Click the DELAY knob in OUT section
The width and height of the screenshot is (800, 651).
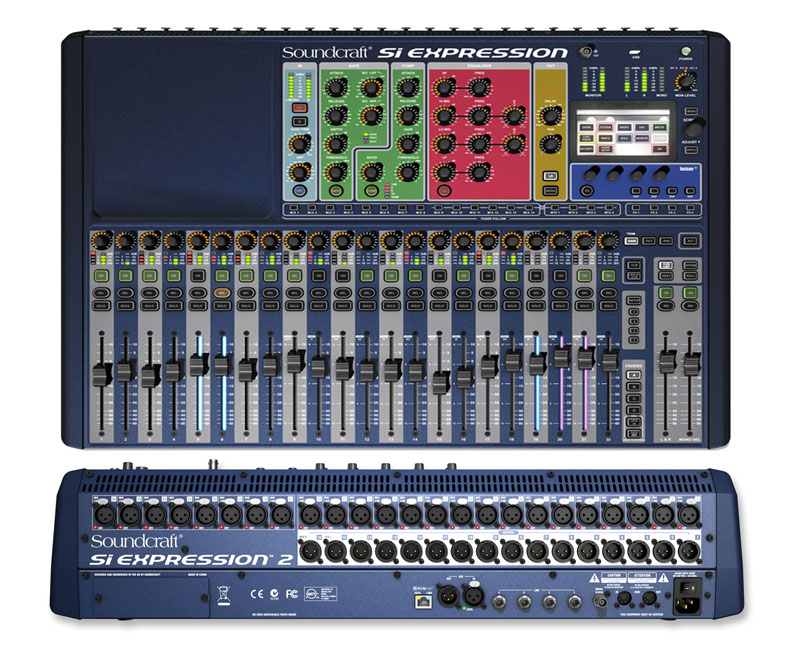coord(550,116)
